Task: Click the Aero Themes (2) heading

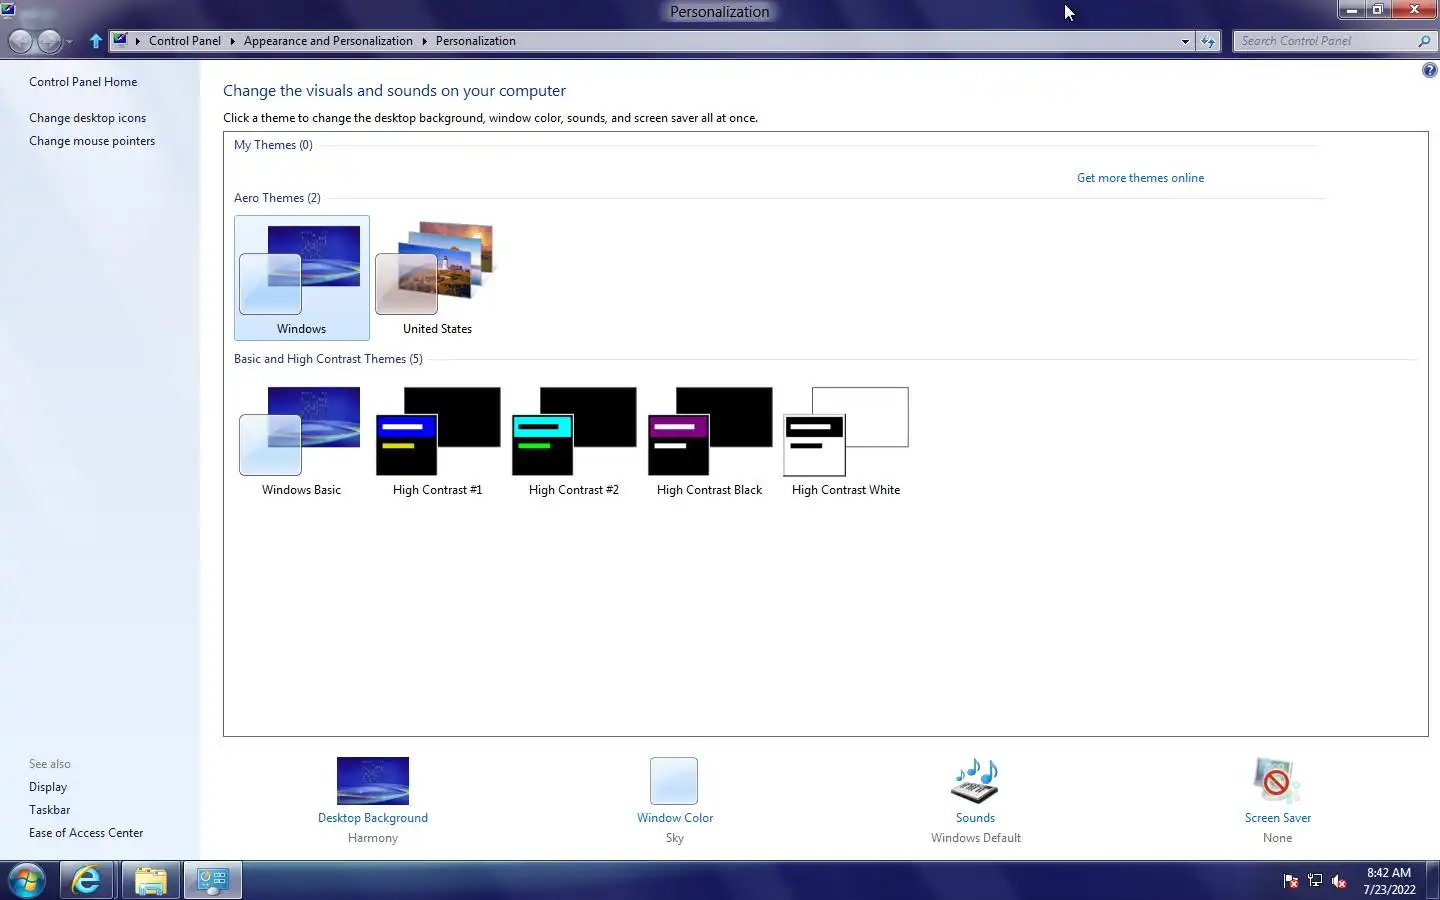Action: click(277, 198)
